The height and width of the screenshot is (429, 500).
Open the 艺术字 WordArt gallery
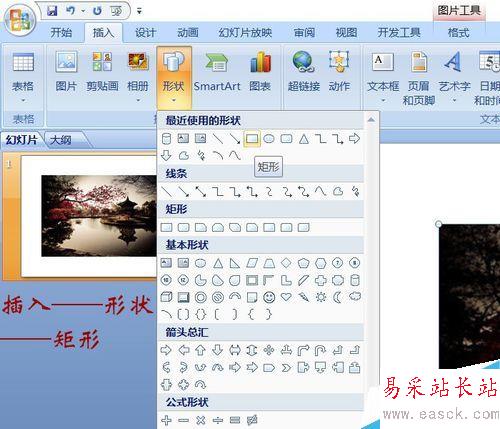454,77
